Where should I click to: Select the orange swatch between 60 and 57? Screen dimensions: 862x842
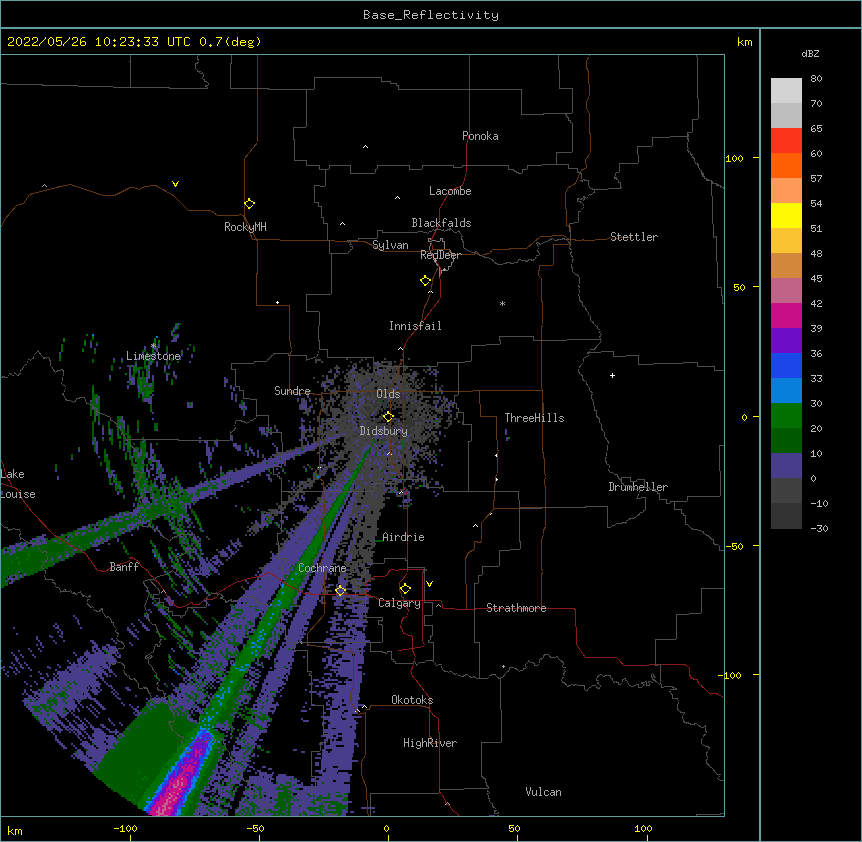pos(786,165)
